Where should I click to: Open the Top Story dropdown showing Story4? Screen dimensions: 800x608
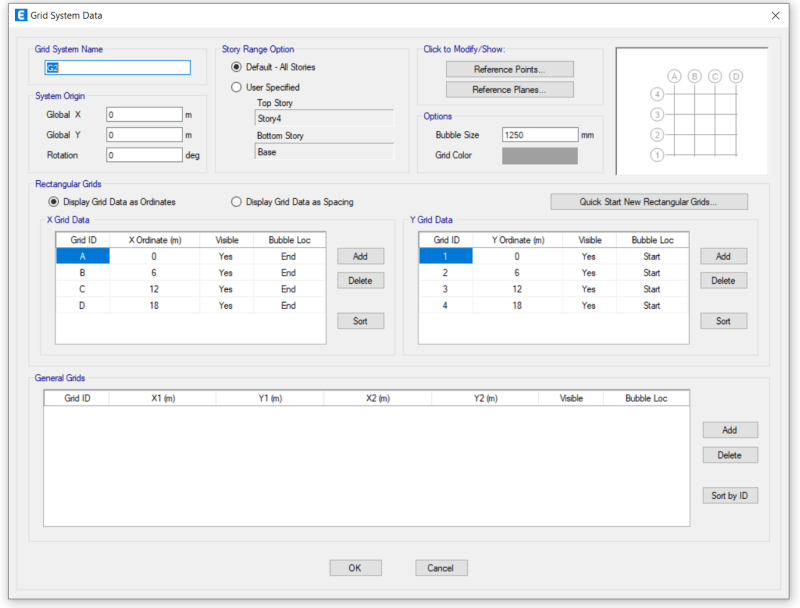tap(324, 118)
